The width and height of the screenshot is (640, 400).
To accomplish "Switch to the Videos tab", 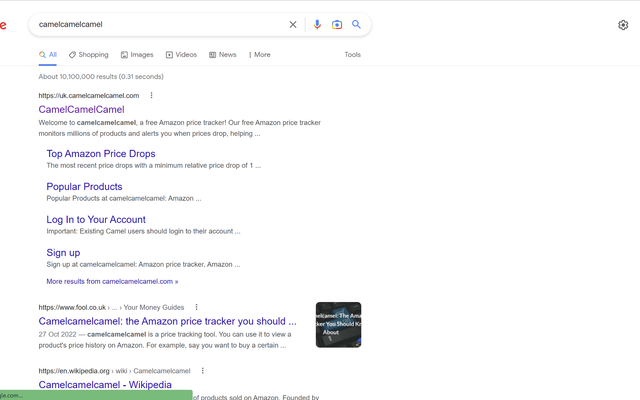I will (x=181, y=55).
